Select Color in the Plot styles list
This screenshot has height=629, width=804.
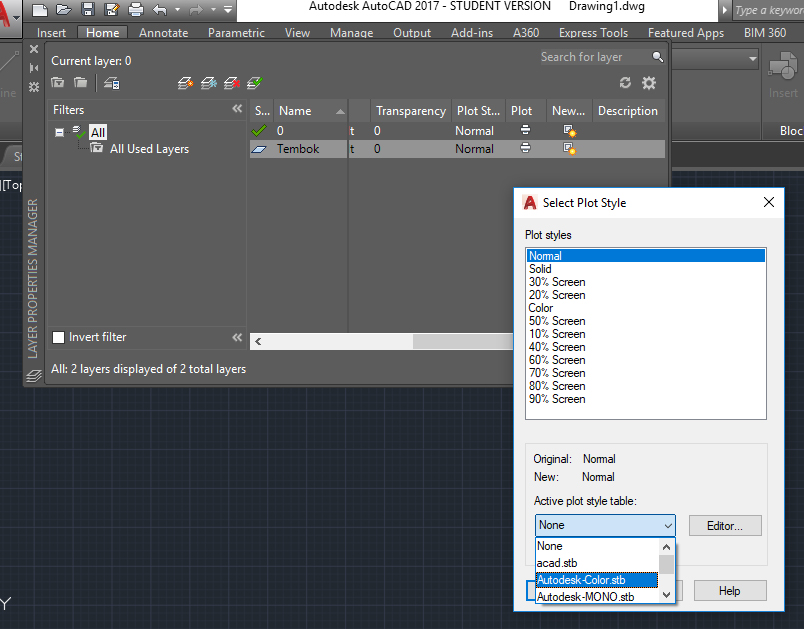(x=646, y=308)
